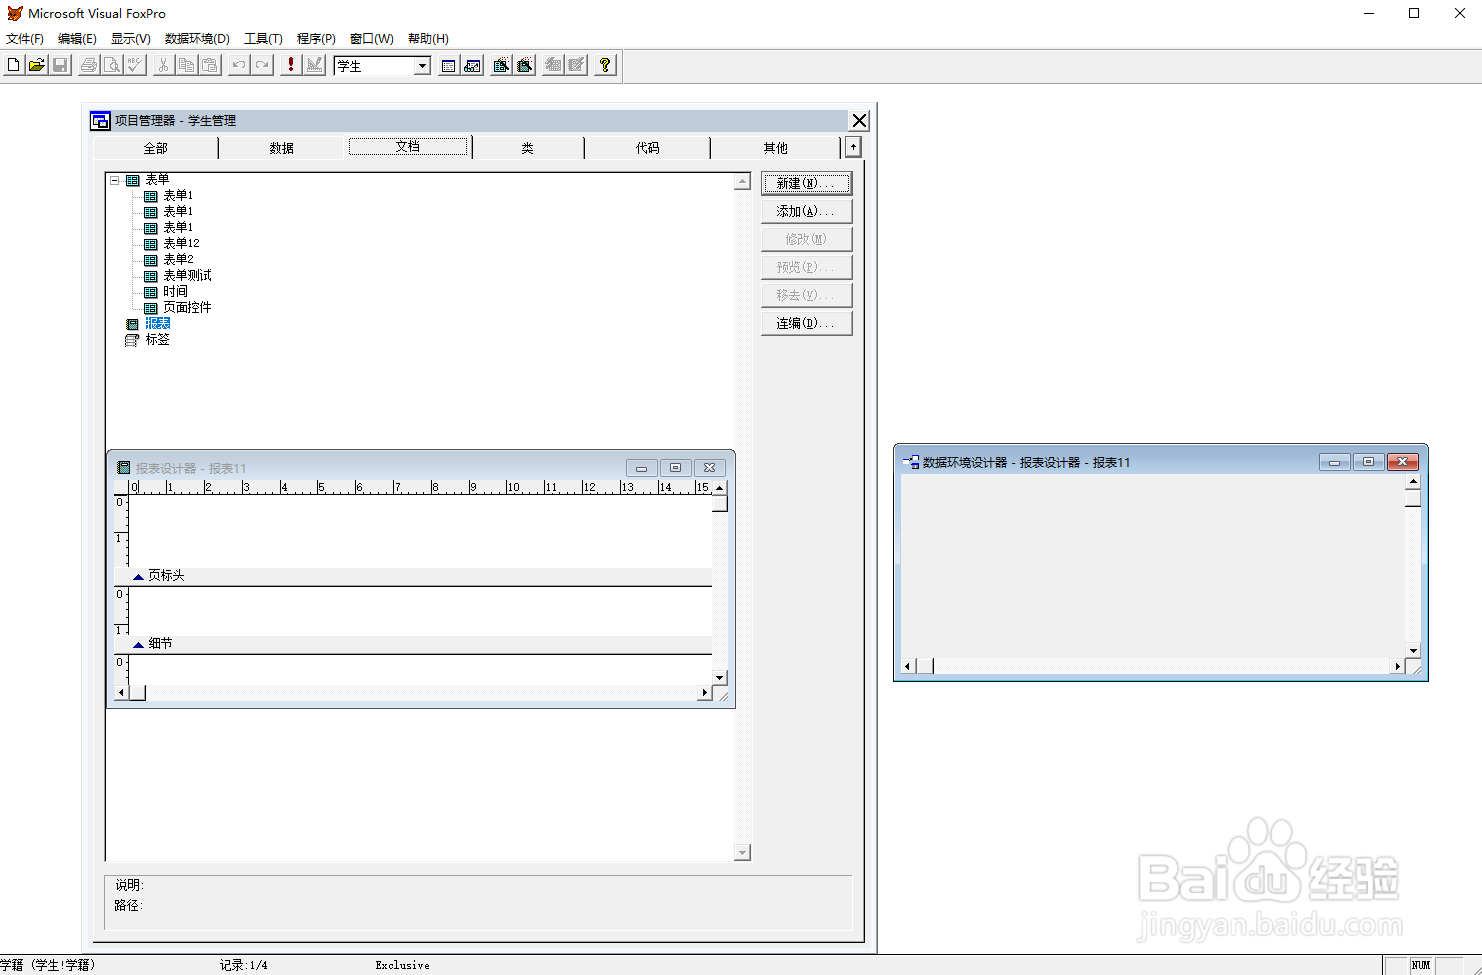Screen dimensions: 1482x975
Task: Click the Print toolbar icon
Action: [x=89, y=65]
